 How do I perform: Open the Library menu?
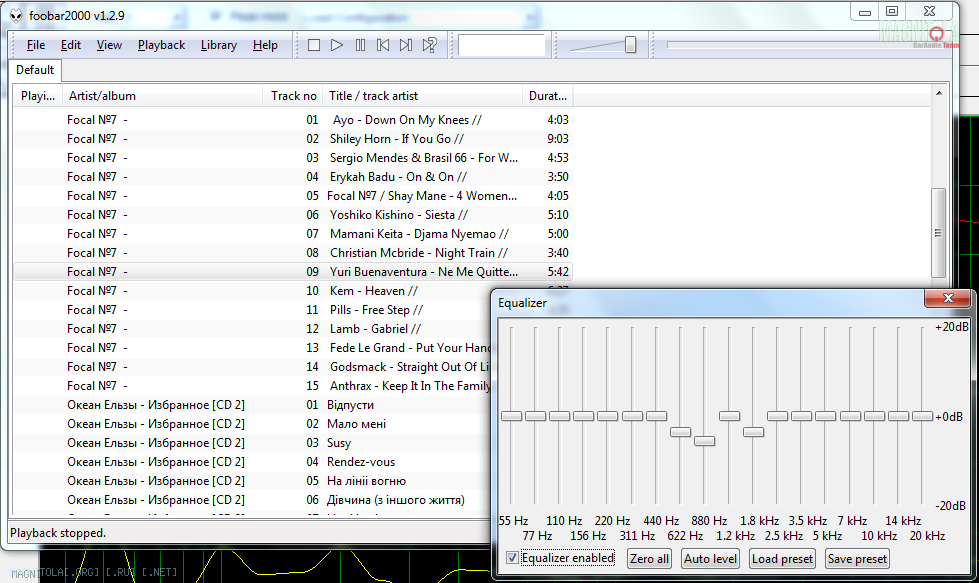(219, 45)
